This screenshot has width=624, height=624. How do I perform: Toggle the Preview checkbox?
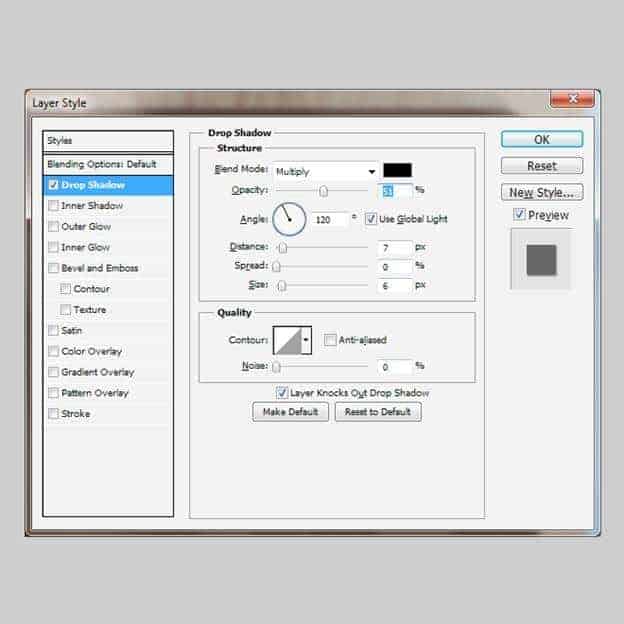(x=519, y=215)
